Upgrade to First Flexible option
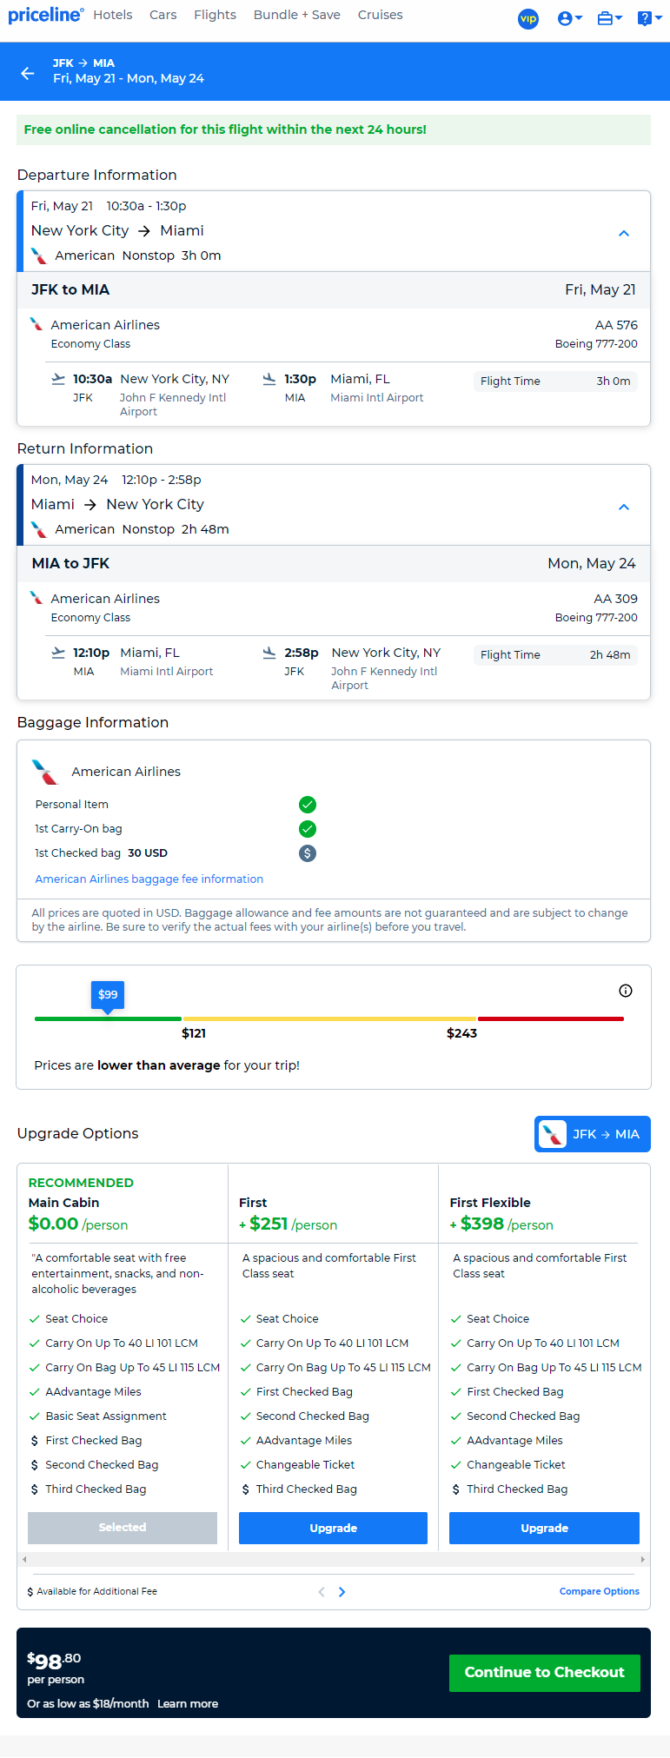Viewport: 670px width, 1758px height. pos(544,1528)
